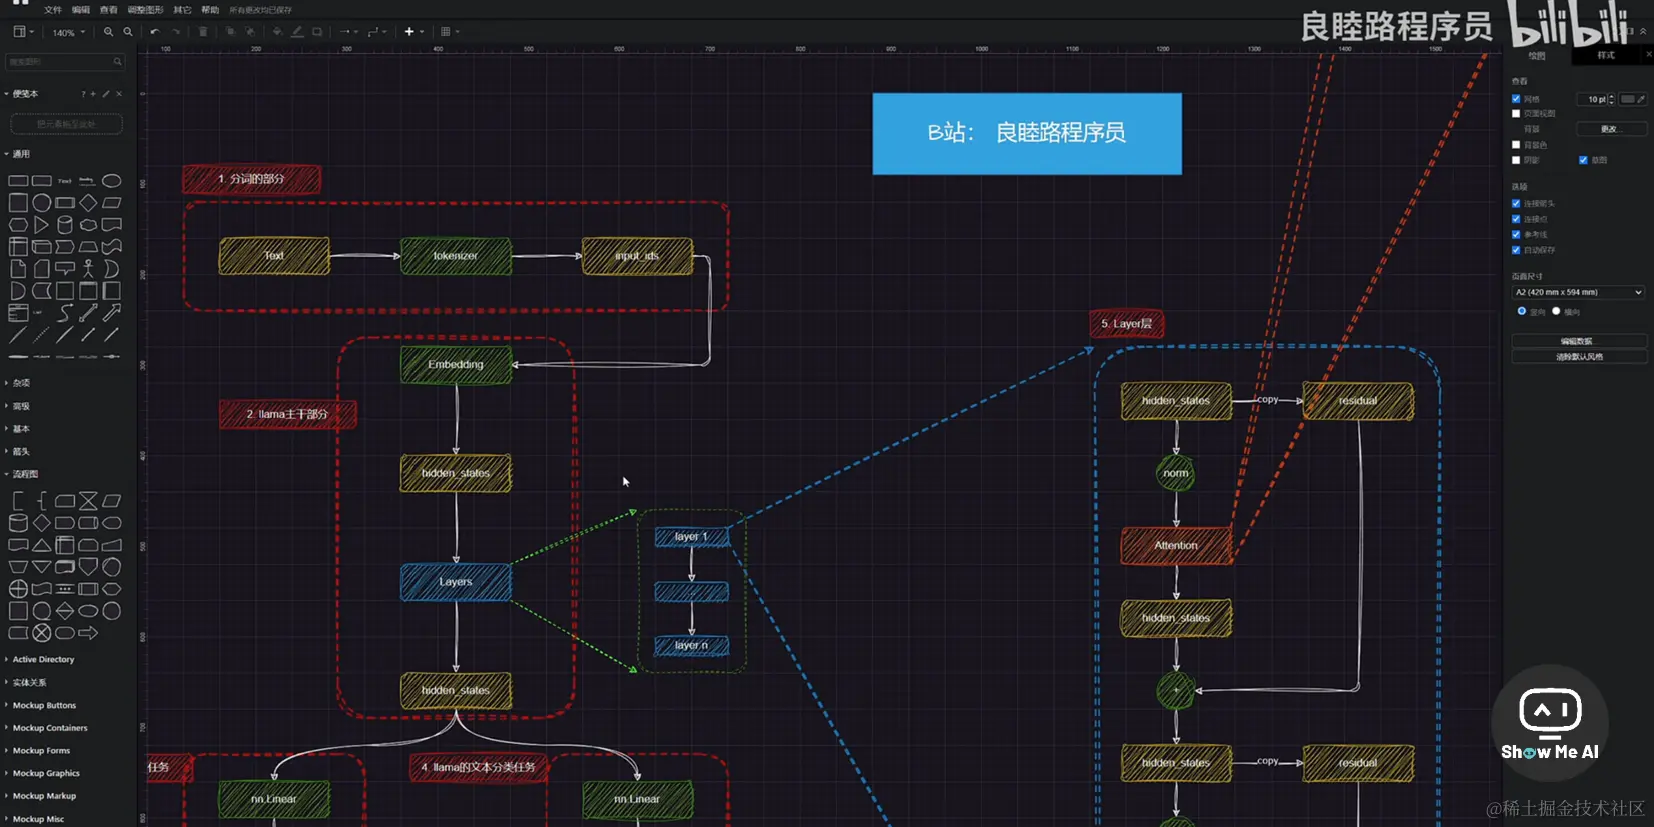Toggle the 自动保存 autosave checkbox
Screen dimensions: 1654x827
pyautogui.click(x=1516, y=250)
